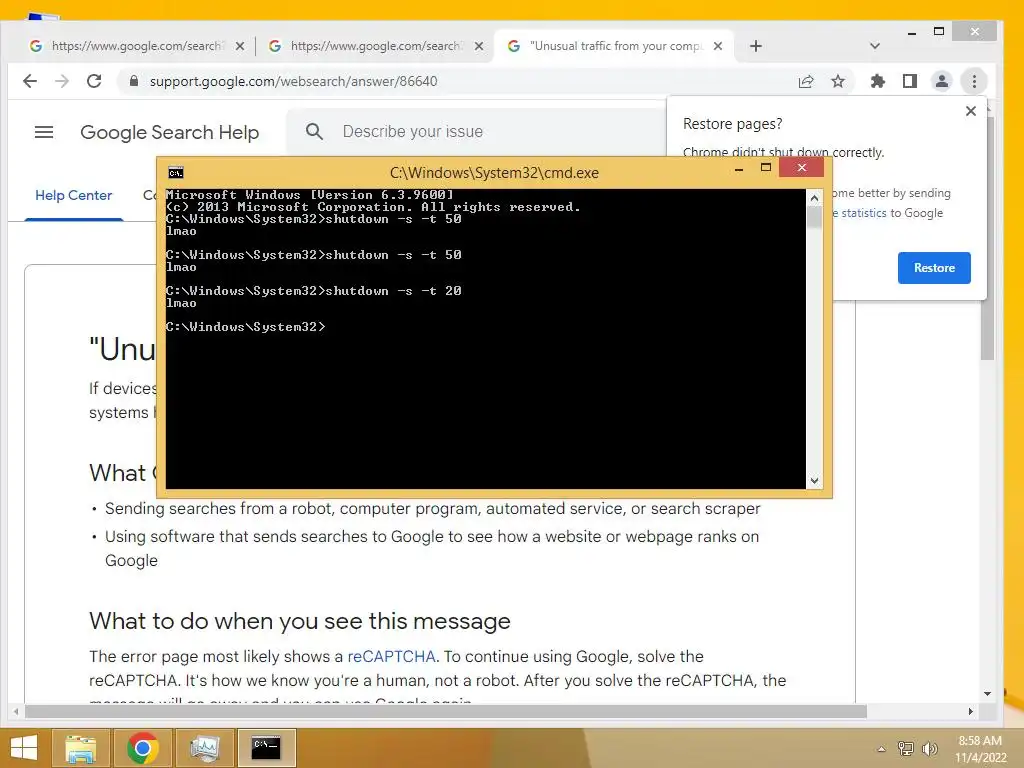Open the reCAPTCHA link
This screenshot has width=1024, height=768.
click(391, 656)
